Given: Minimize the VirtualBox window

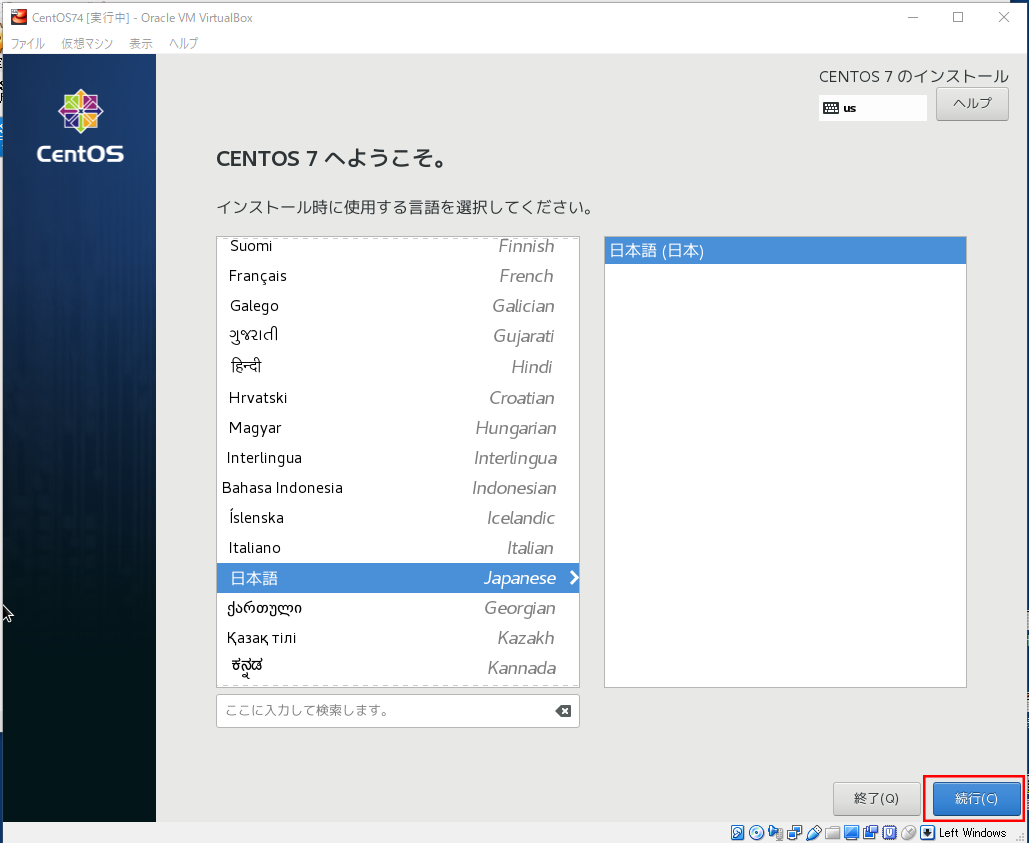Looking at the screenshot, I should (912, 18).
